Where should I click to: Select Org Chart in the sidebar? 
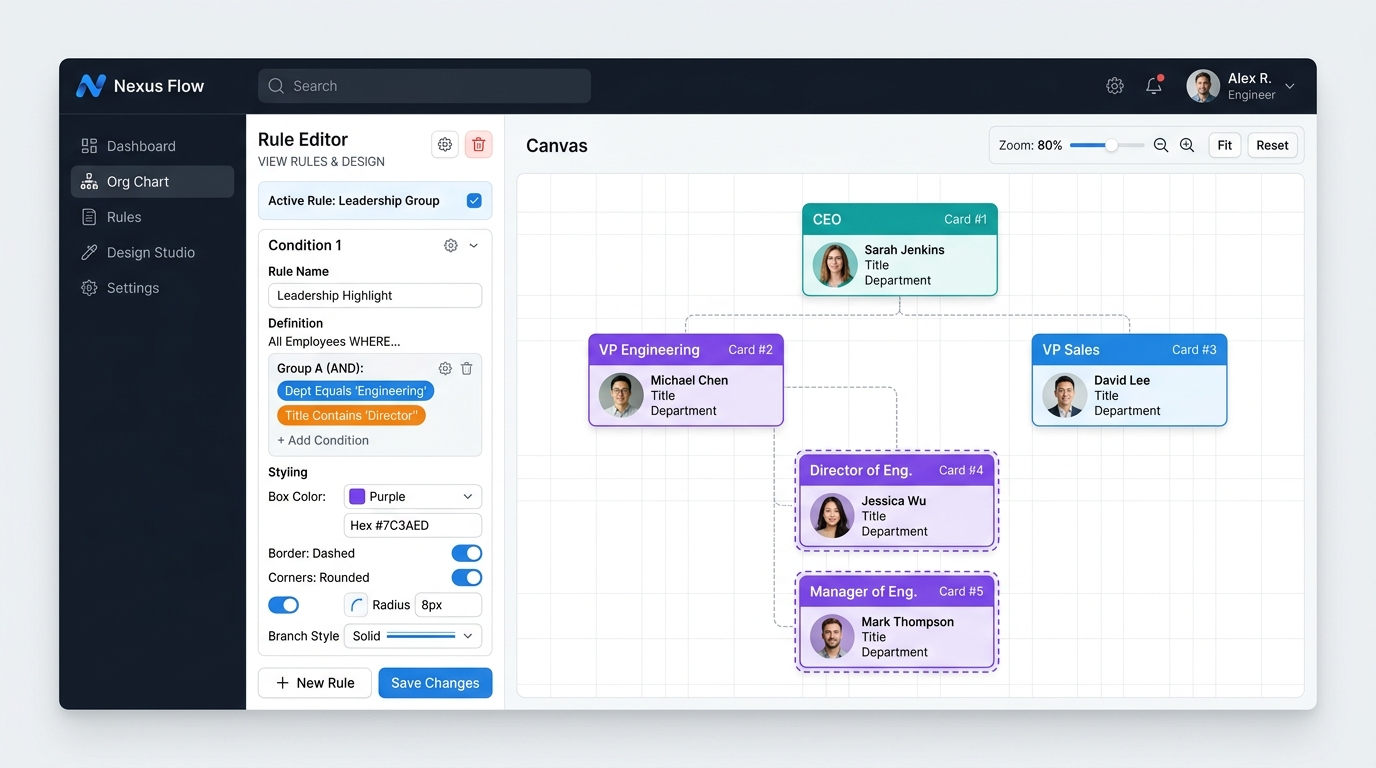(152, 182)
